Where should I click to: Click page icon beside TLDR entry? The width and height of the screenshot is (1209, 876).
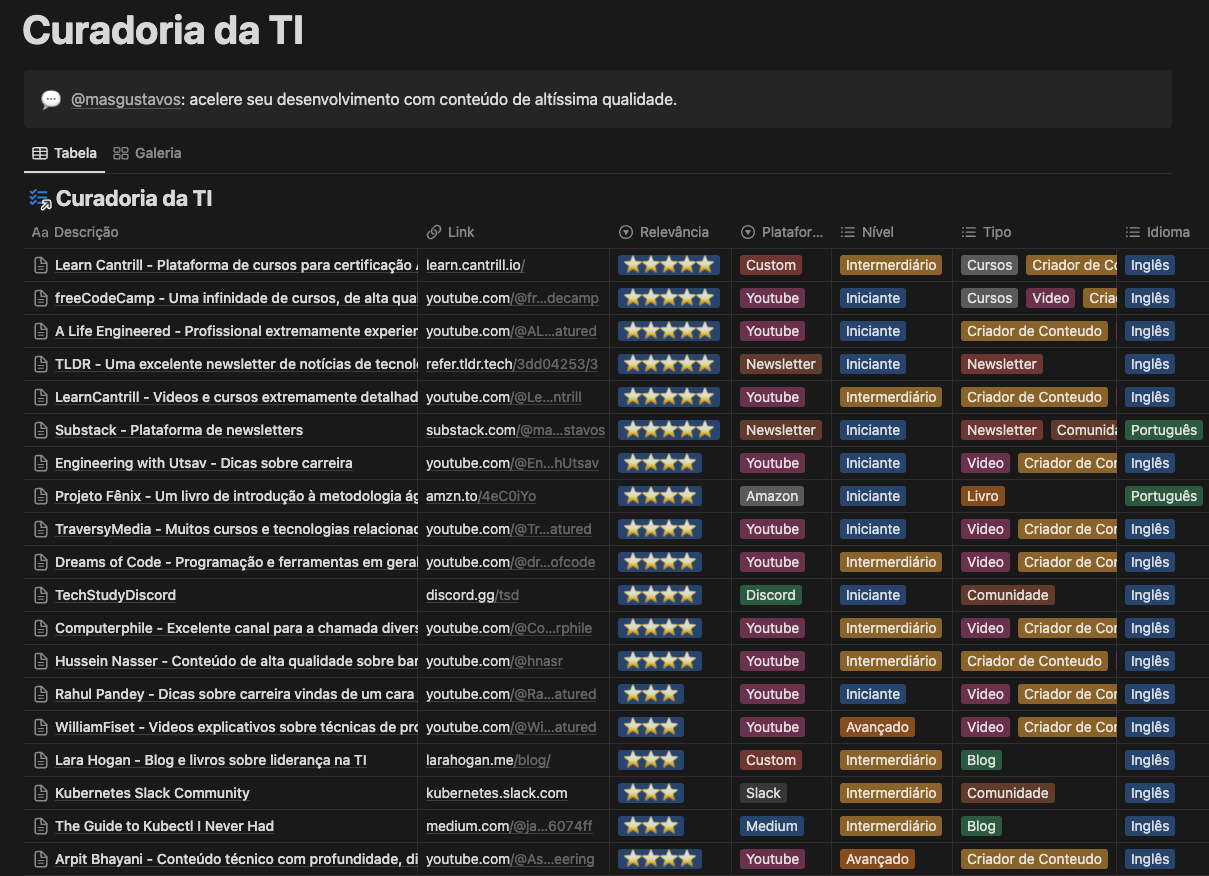41,364
